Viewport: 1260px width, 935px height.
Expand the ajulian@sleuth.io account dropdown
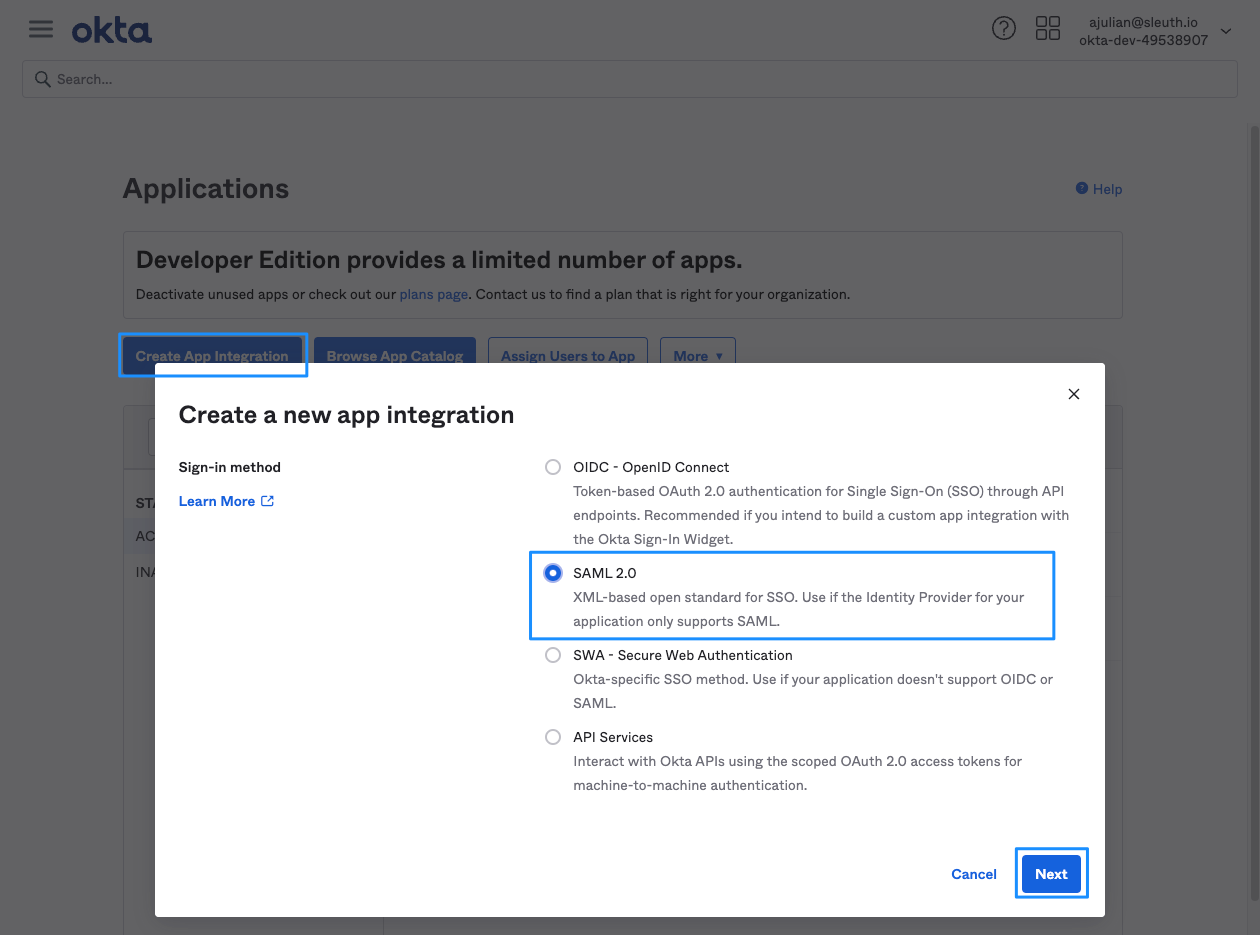click(x=1226, y=31)
